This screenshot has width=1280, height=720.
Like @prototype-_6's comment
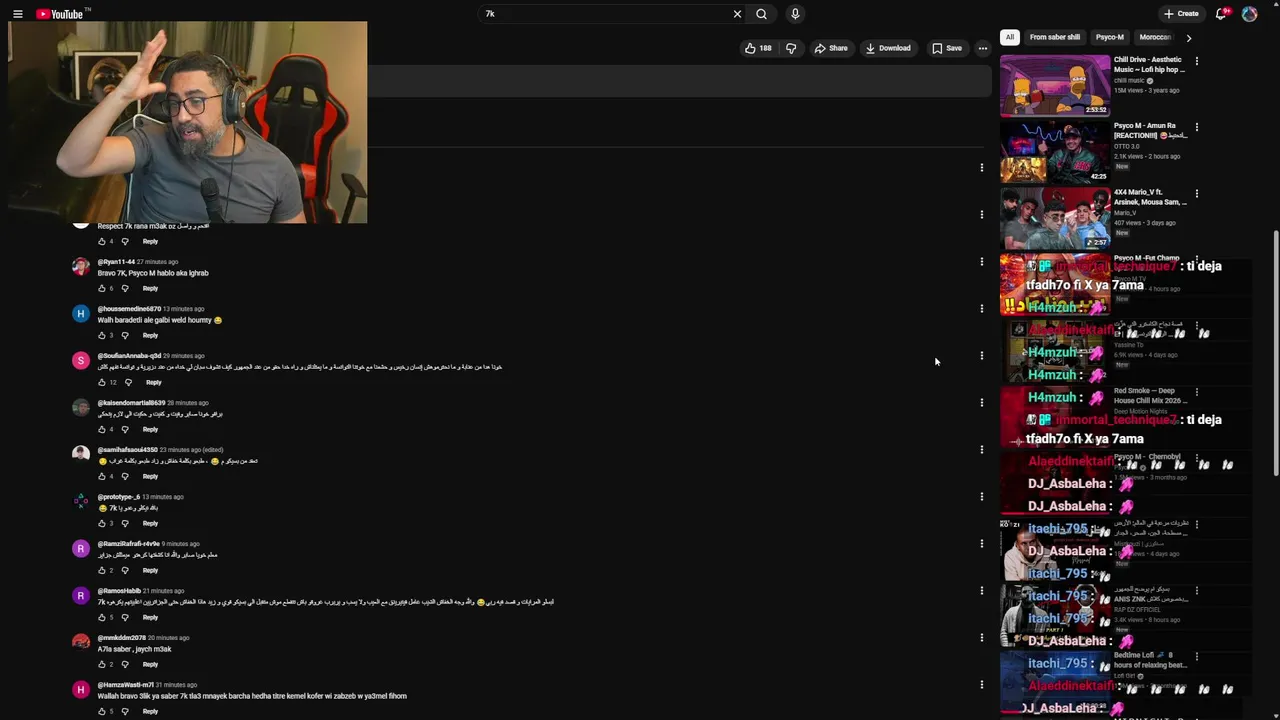[x=102, y=523]
